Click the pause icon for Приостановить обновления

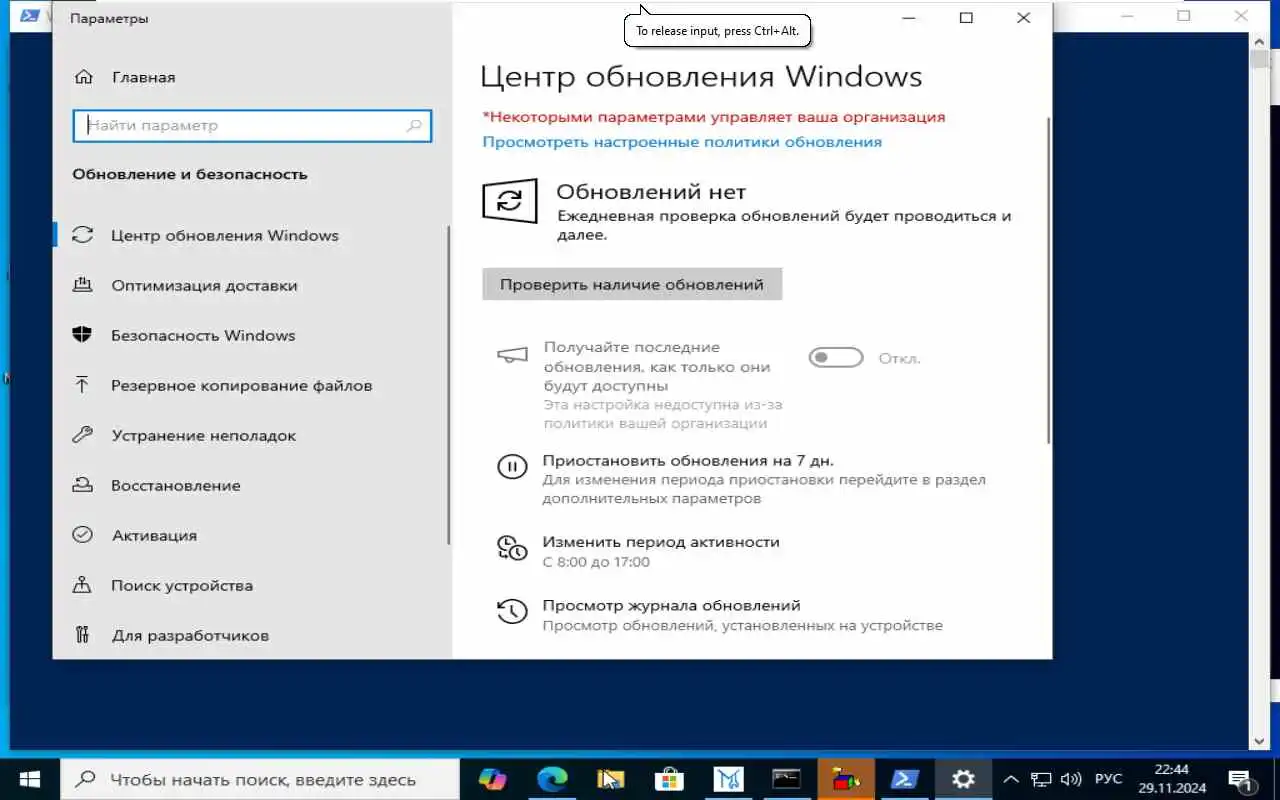pos(512,466)
